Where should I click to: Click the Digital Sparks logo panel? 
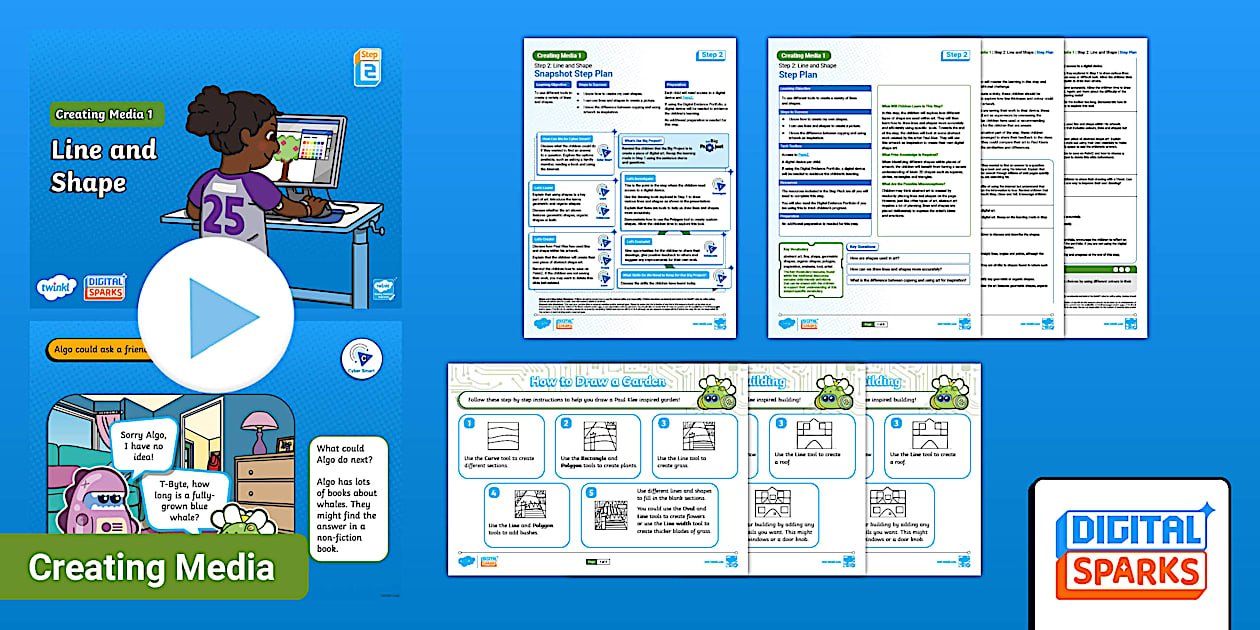tap(1135, 550)
